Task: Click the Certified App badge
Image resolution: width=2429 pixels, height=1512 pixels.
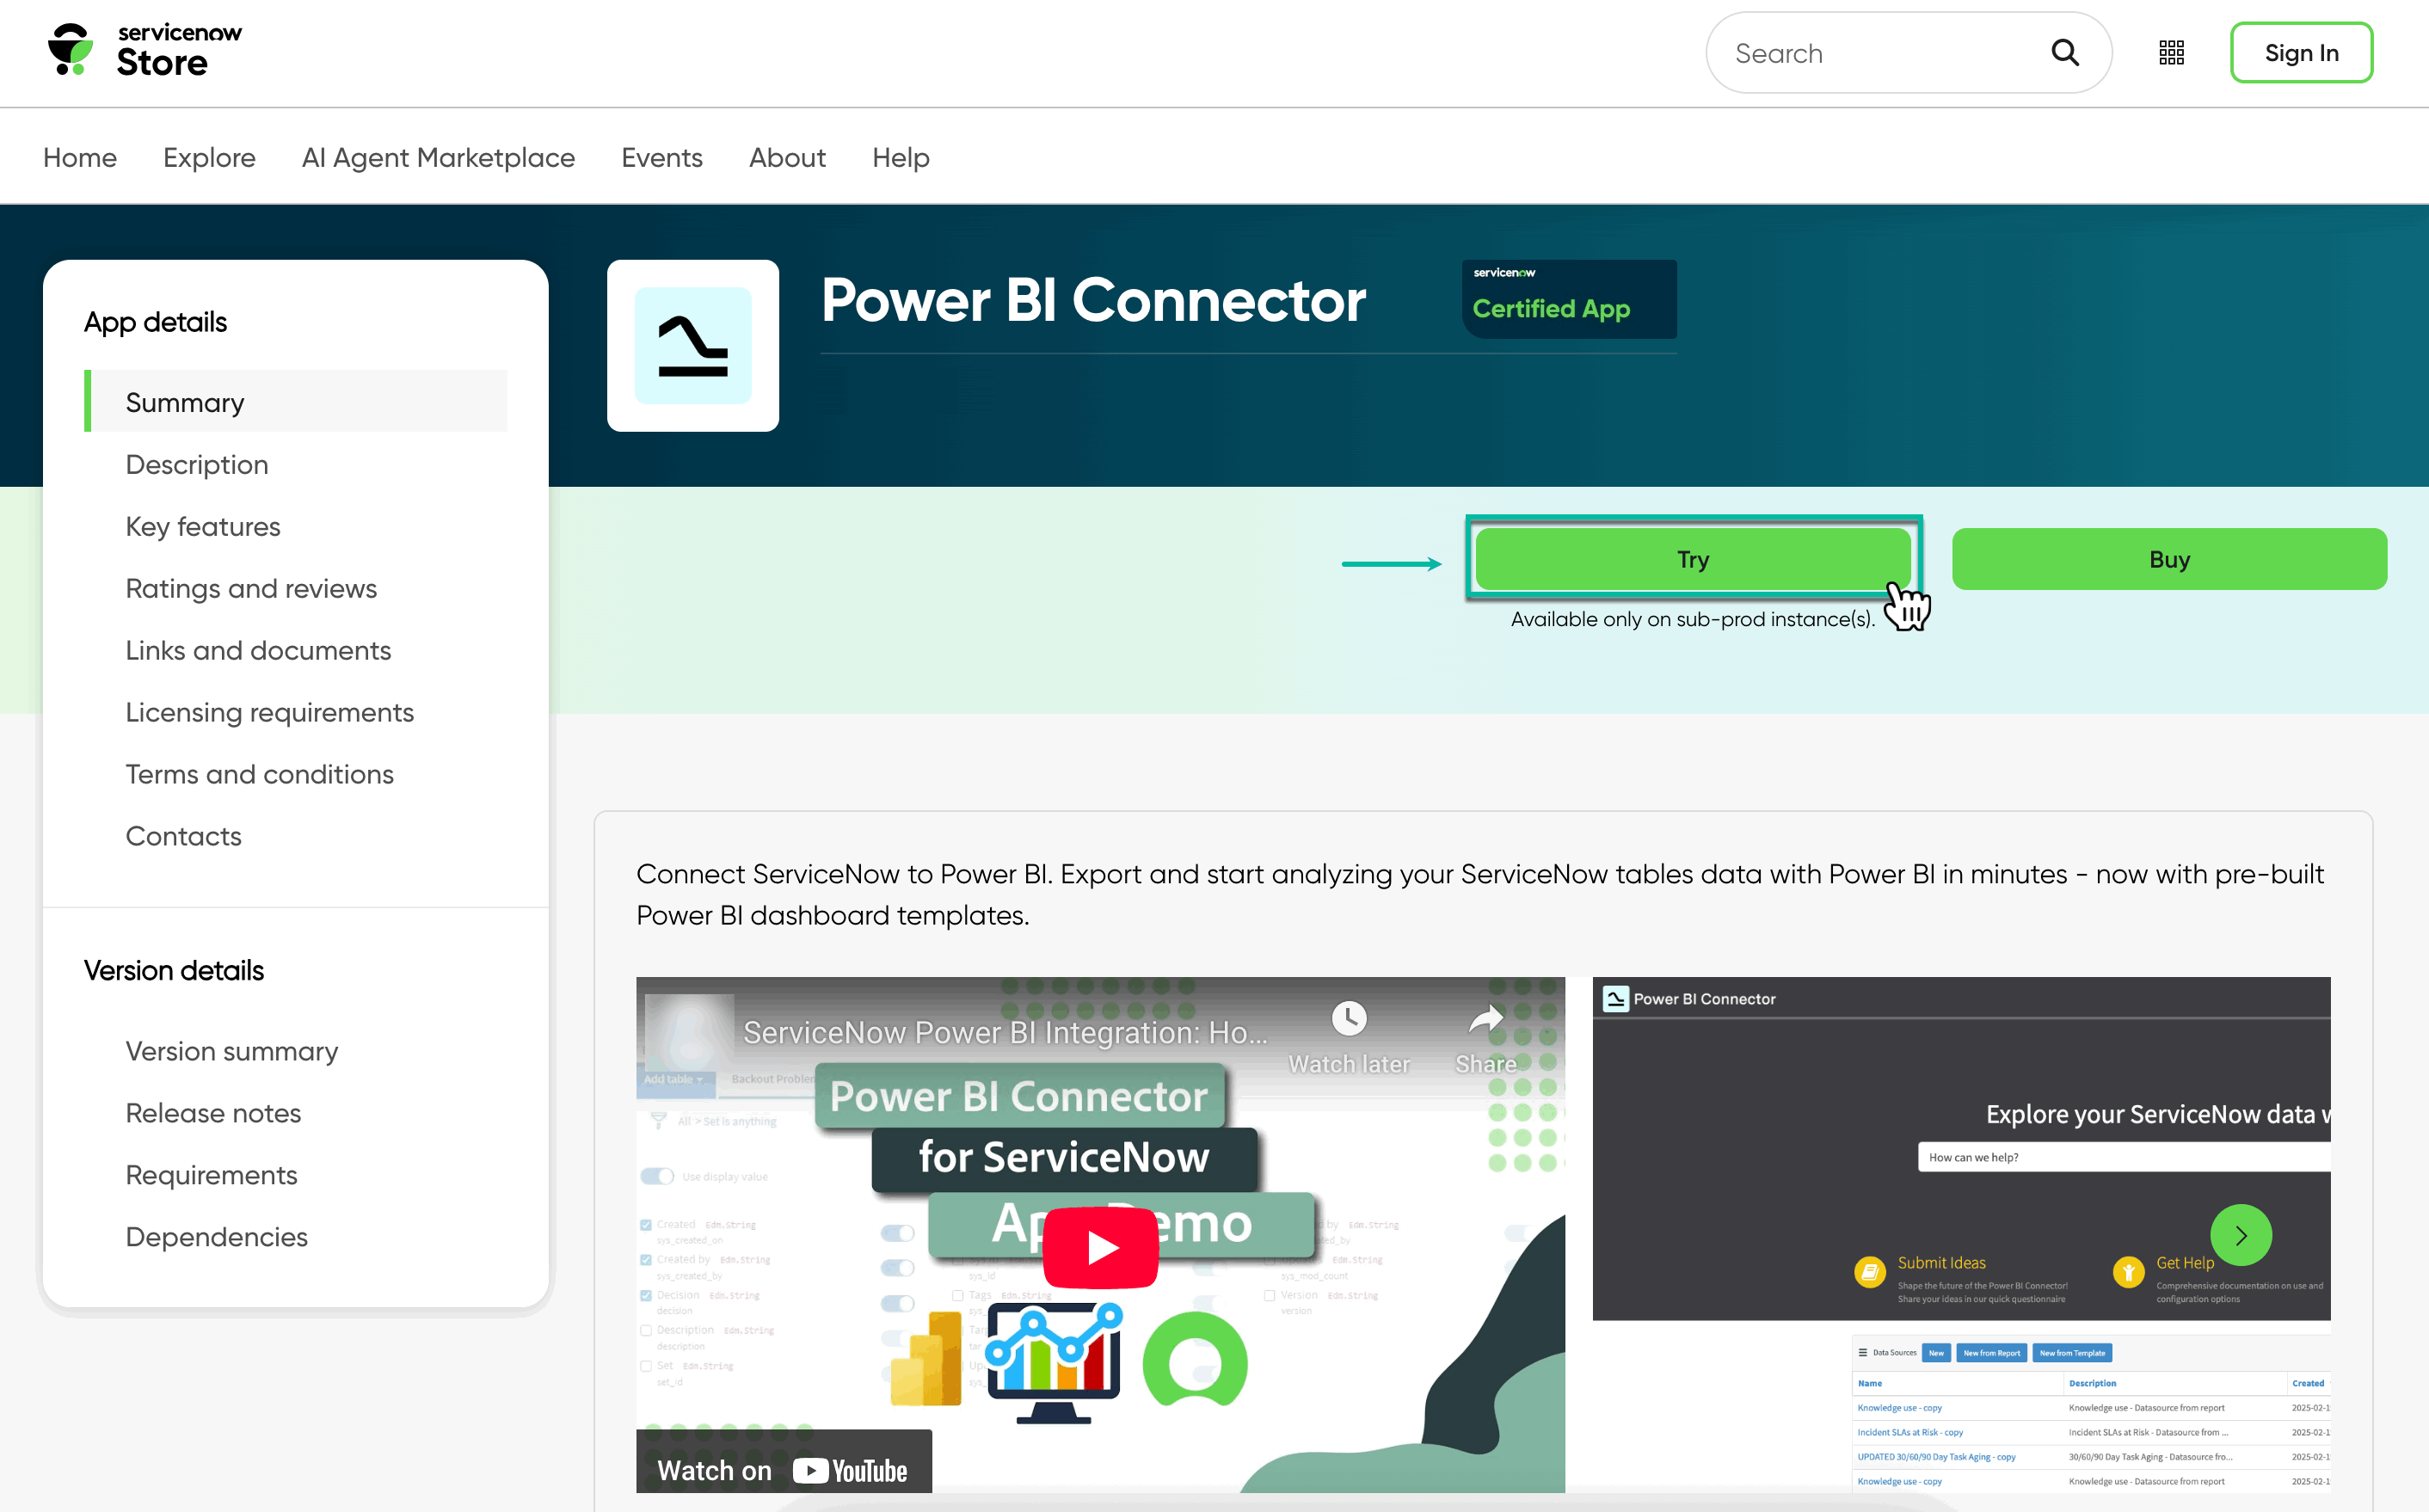Action: tap(1568, 299)
